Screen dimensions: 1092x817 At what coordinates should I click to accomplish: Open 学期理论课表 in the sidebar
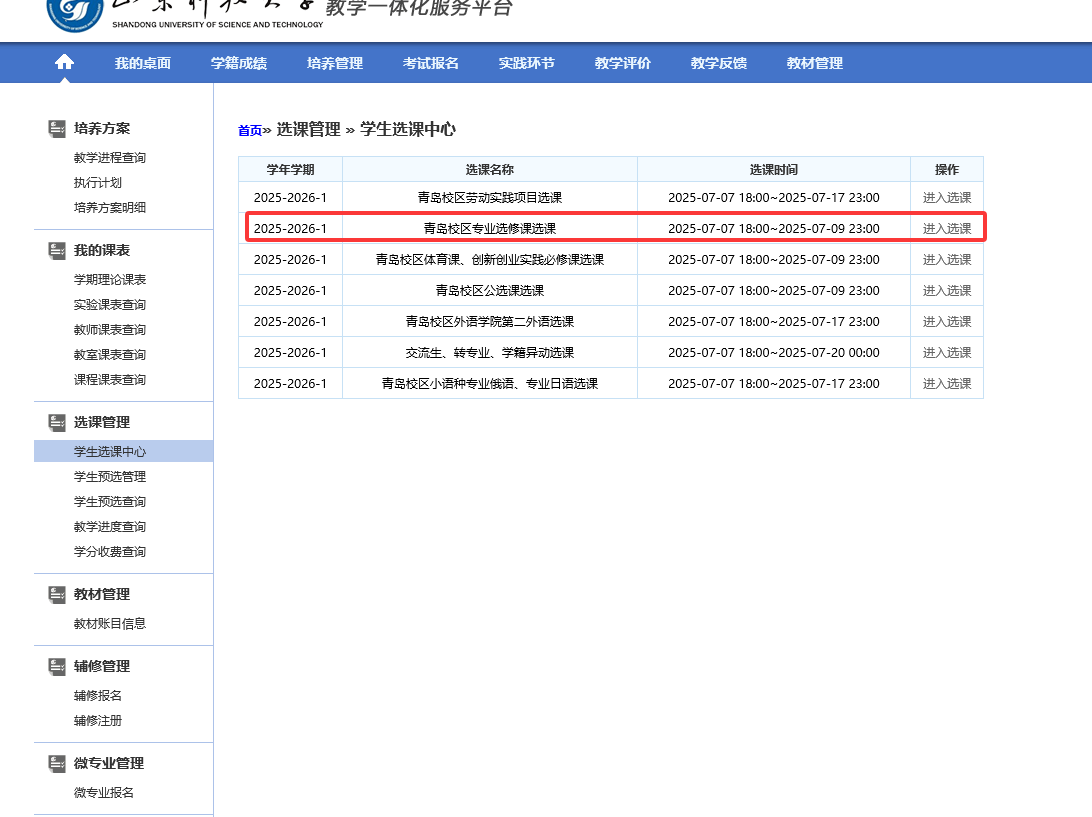(x=110, y=280)
